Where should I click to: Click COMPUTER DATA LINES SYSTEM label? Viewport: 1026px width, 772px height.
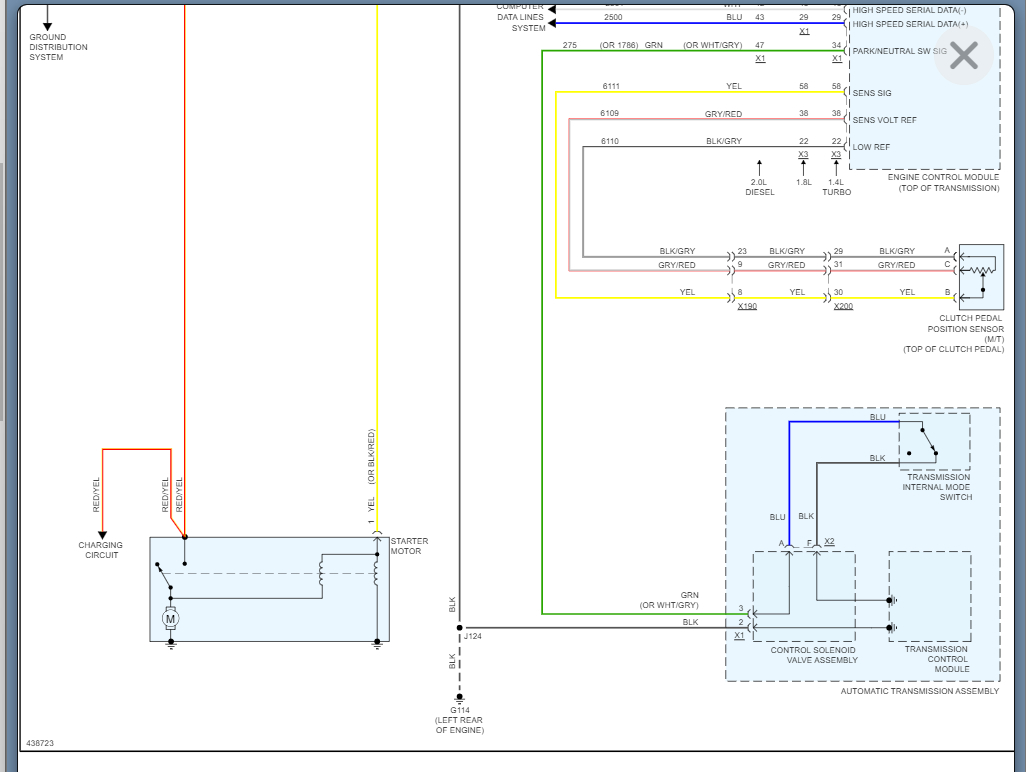click(521, 18)
